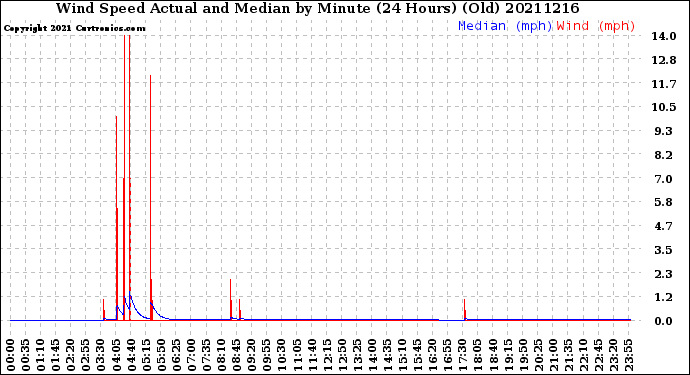
Task: Click the 11:40 time axis label
Action: tap(312, 354)
